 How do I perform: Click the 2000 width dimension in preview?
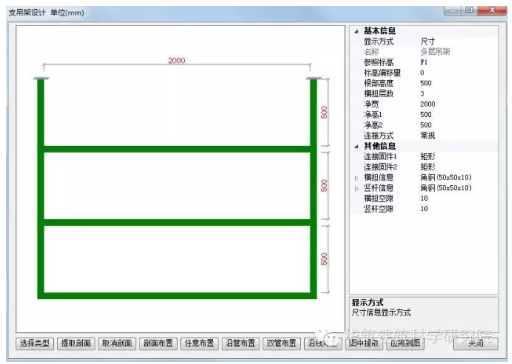[x=177, y=61]
